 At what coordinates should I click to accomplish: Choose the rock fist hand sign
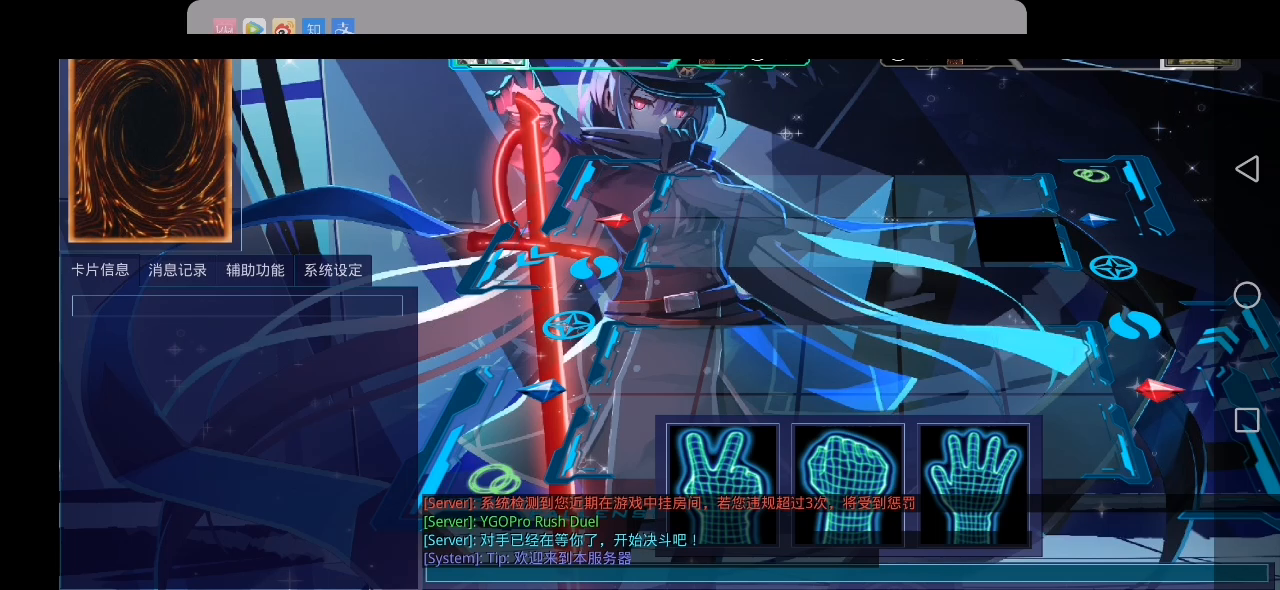[x=848, y=485]
